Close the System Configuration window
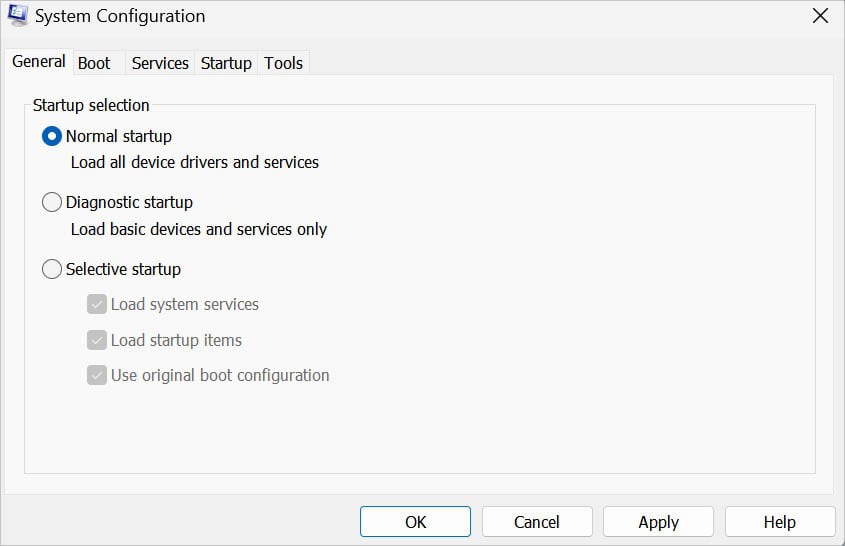This screenshot has width=845, height=546. (820, 16)
